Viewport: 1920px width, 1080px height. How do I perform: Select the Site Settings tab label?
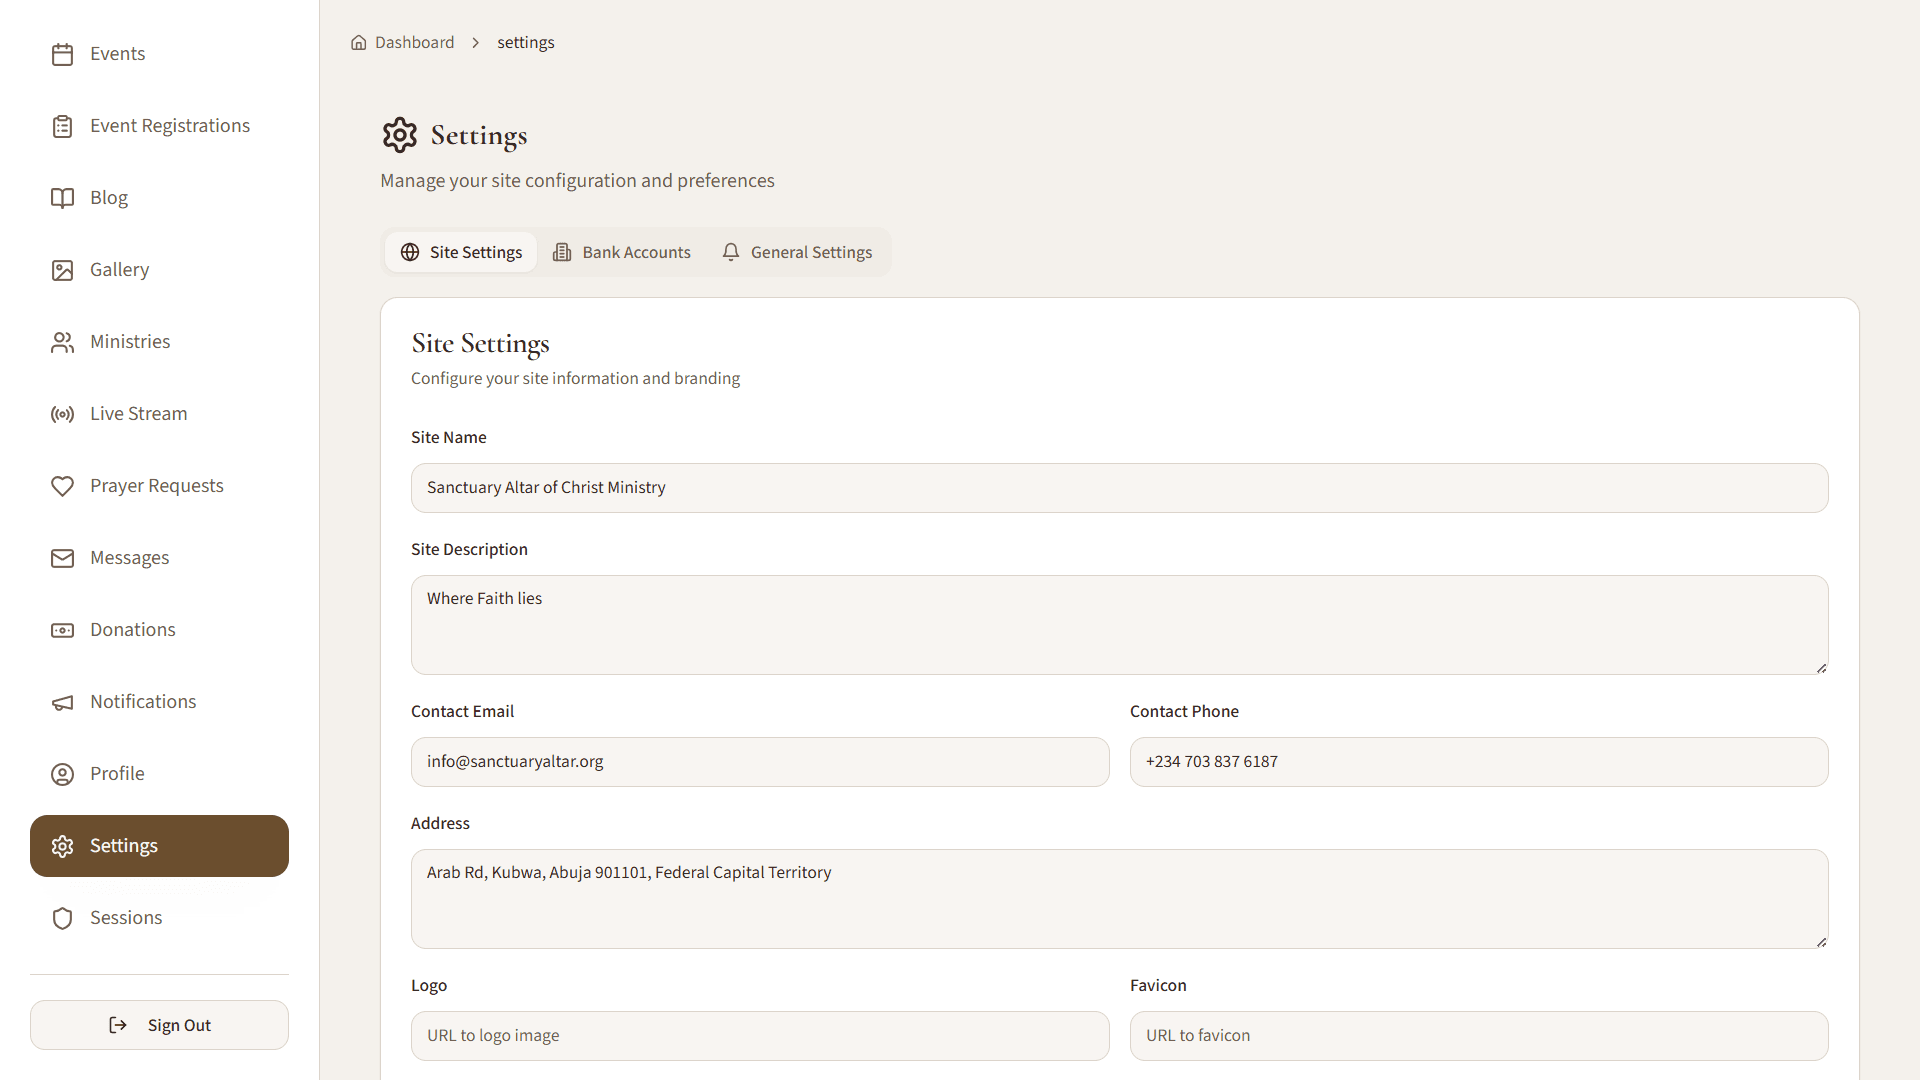point(476,252)
